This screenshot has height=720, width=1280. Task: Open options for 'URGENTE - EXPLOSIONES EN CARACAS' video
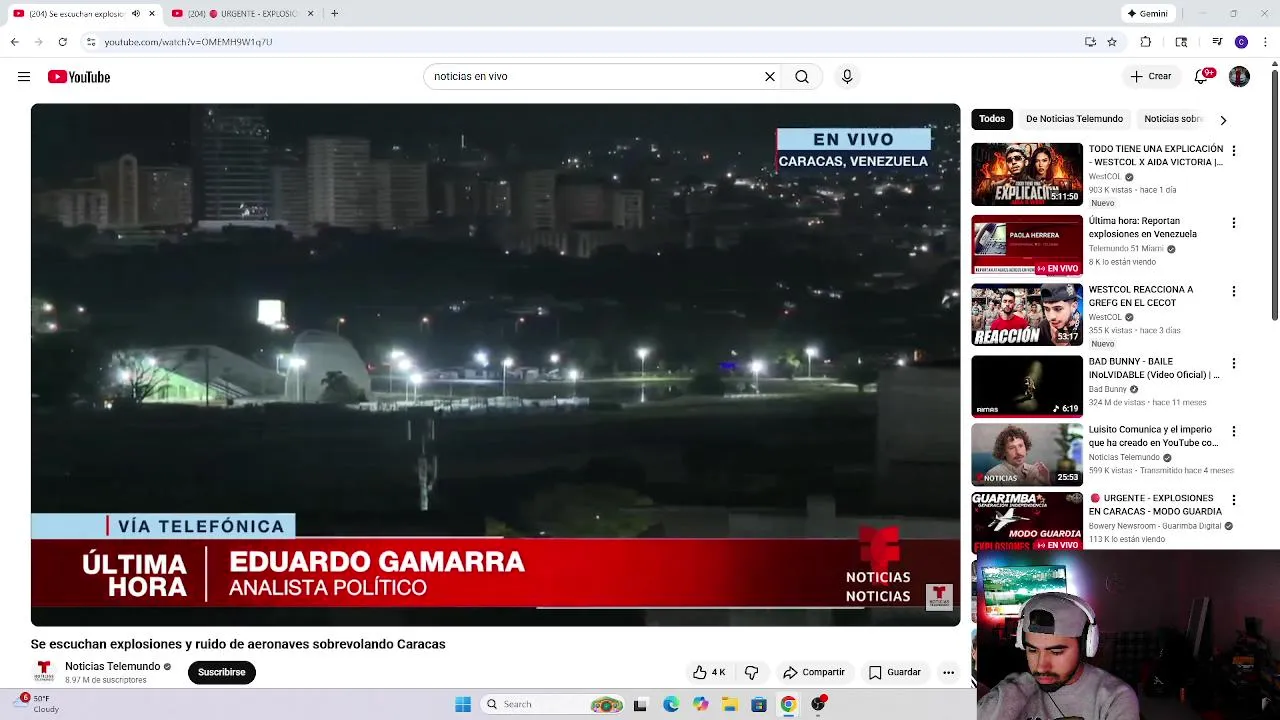(1234, 499)
